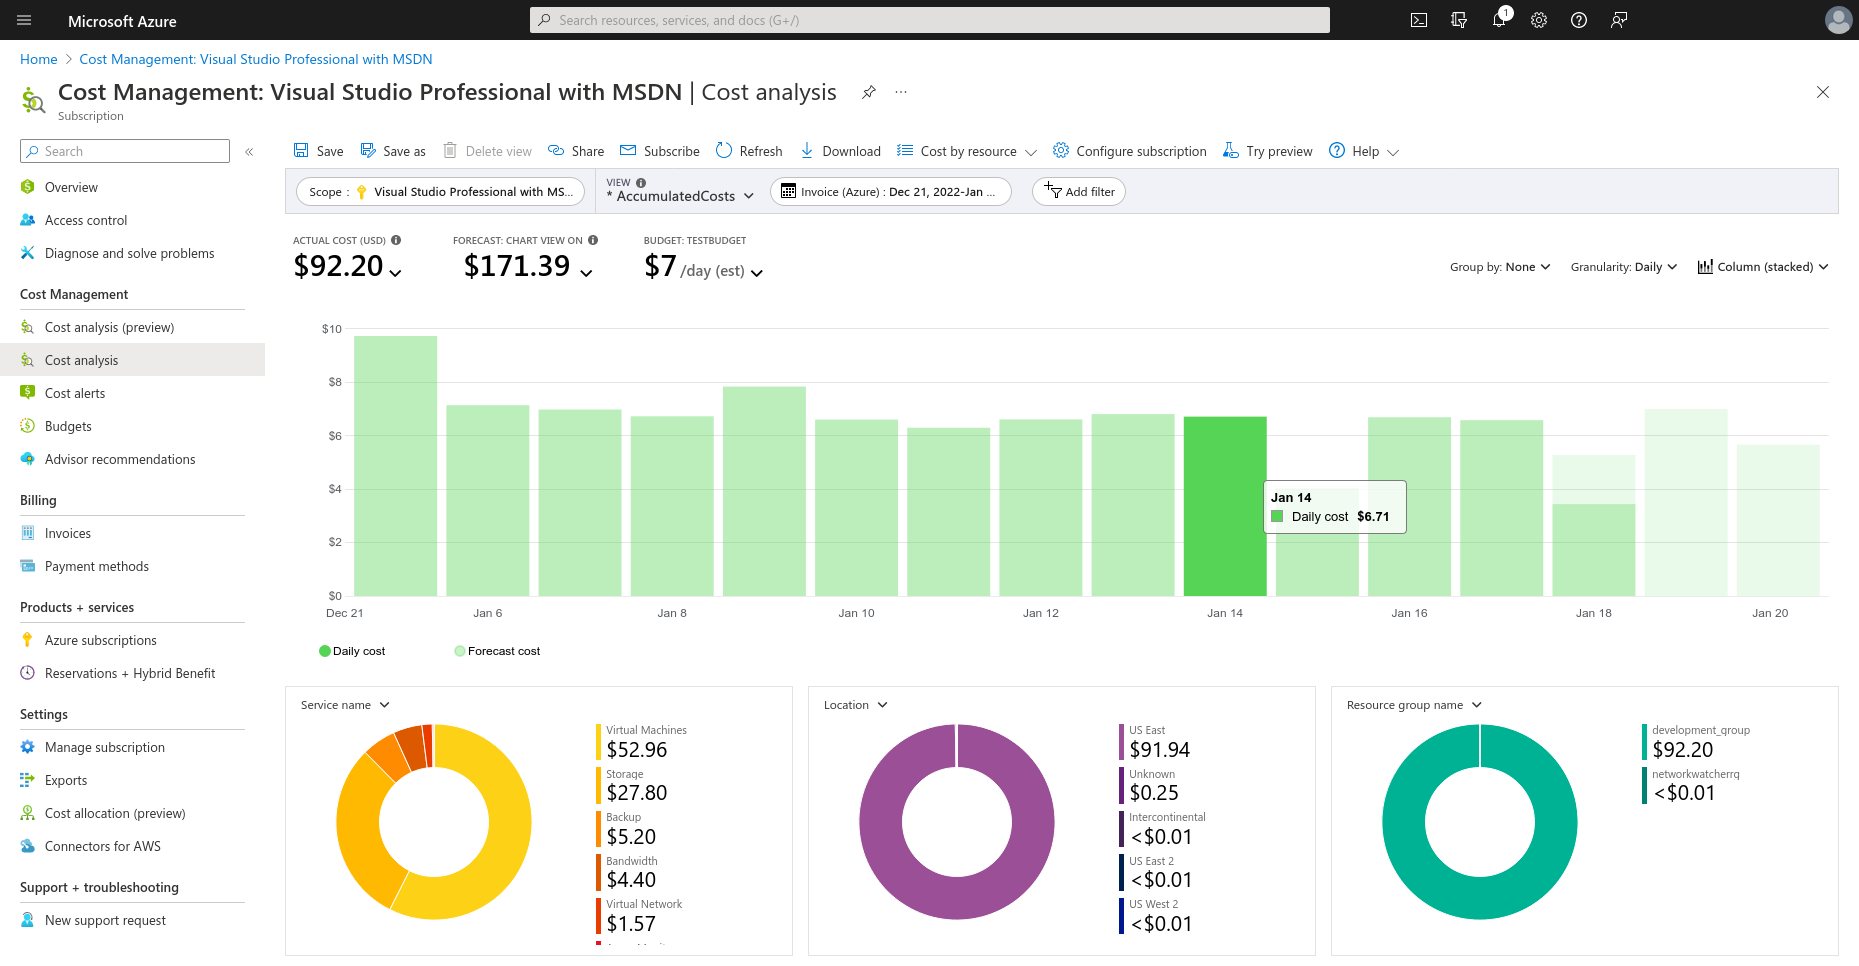Open the account avatar menu

coord(1838,20)
